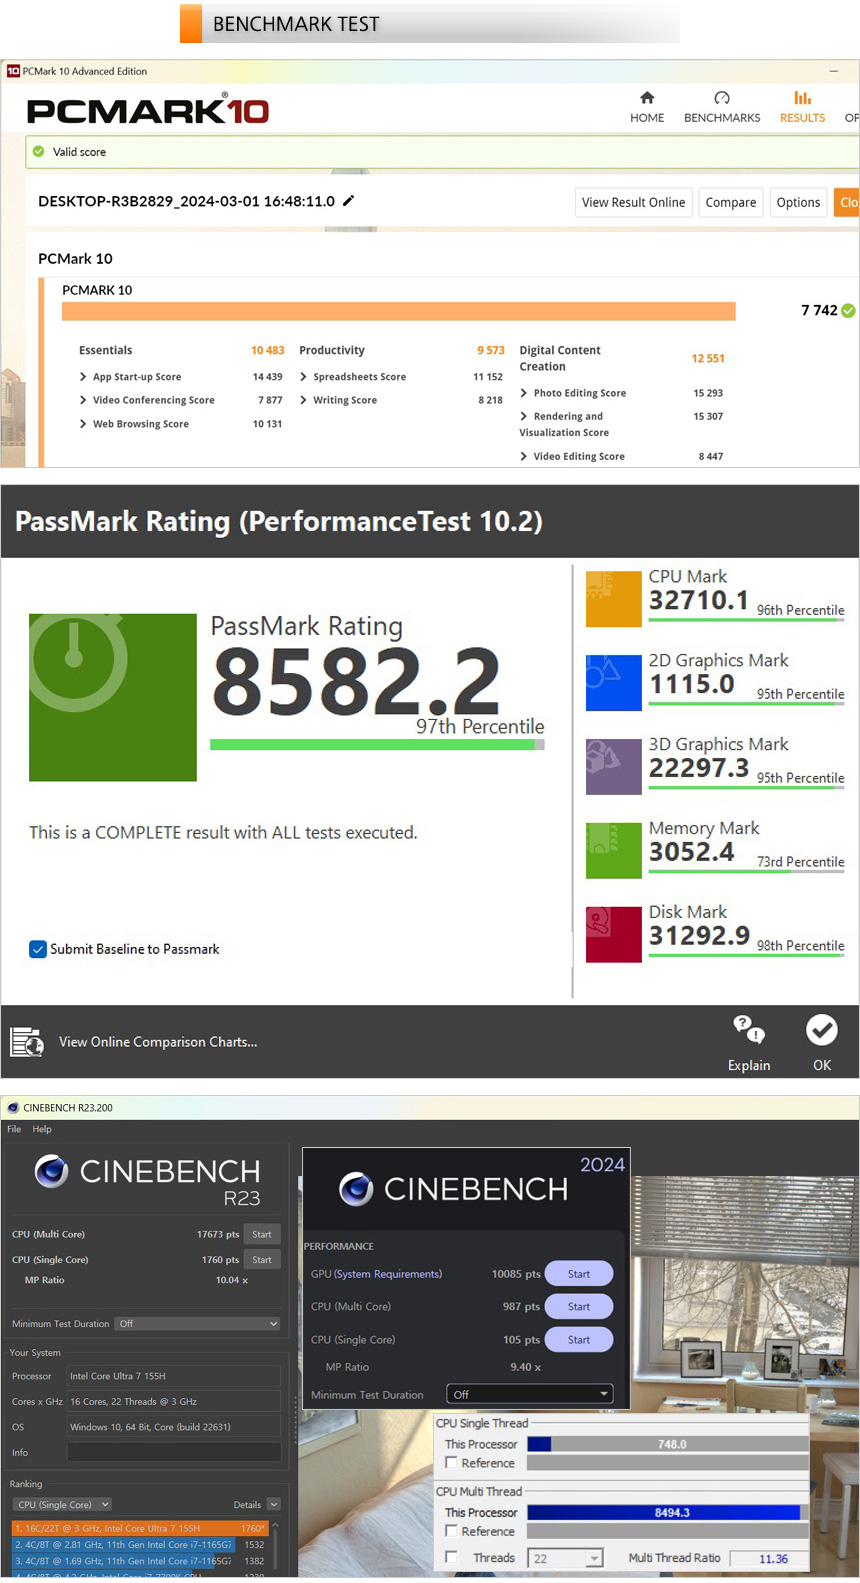Click PCMark 10 title bar app icon
Viewport: 860px width, 1583px height.
click(13, 71)
